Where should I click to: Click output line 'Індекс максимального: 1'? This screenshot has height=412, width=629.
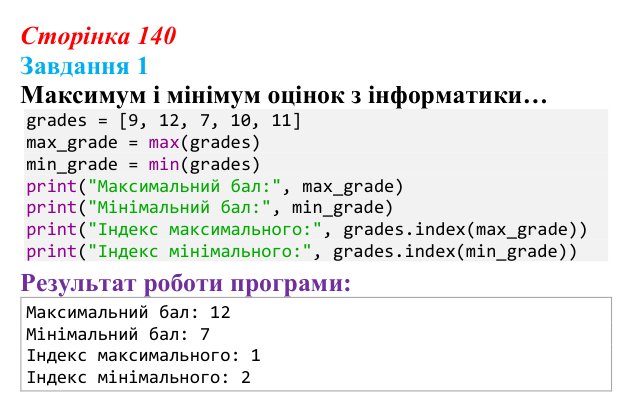[143, 356]
